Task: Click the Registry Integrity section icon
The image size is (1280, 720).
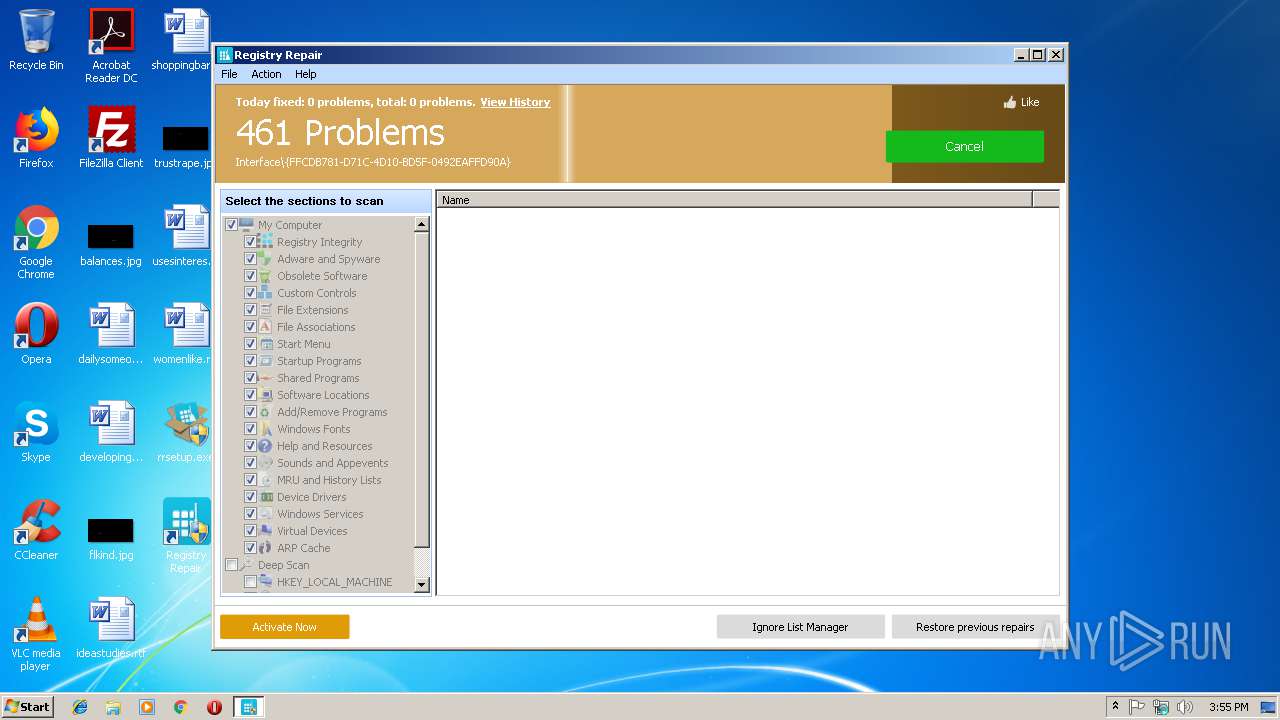Action: point(266,242)
